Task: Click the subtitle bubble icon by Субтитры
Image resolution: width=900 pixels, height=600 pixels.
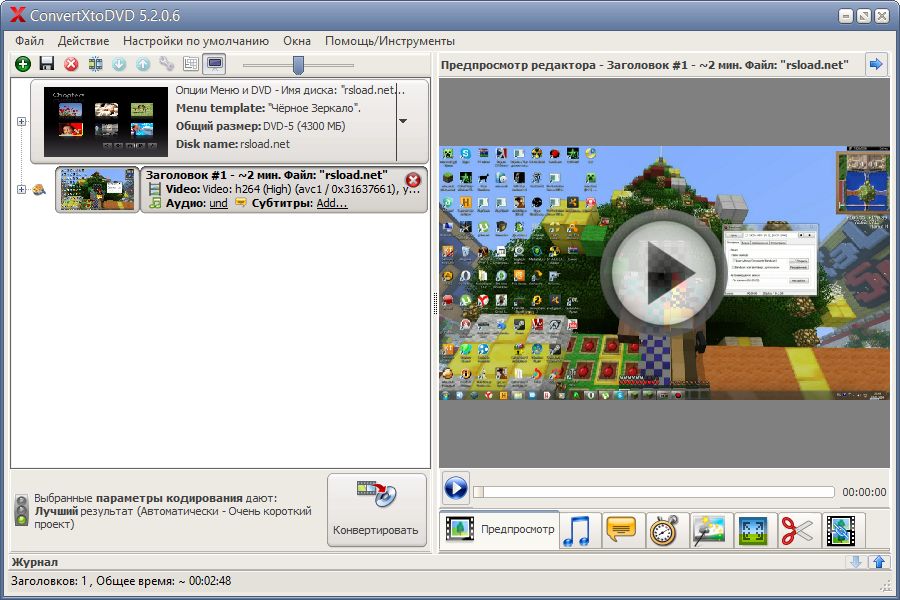Action: 240,203
